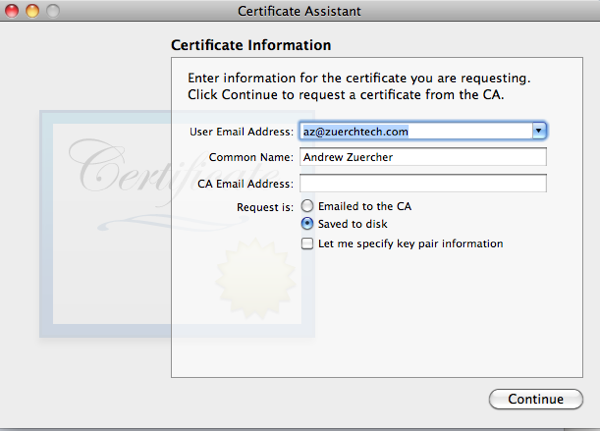Click the dropdown arrow beside the email address
600x431 pixels.
[539, 131]
